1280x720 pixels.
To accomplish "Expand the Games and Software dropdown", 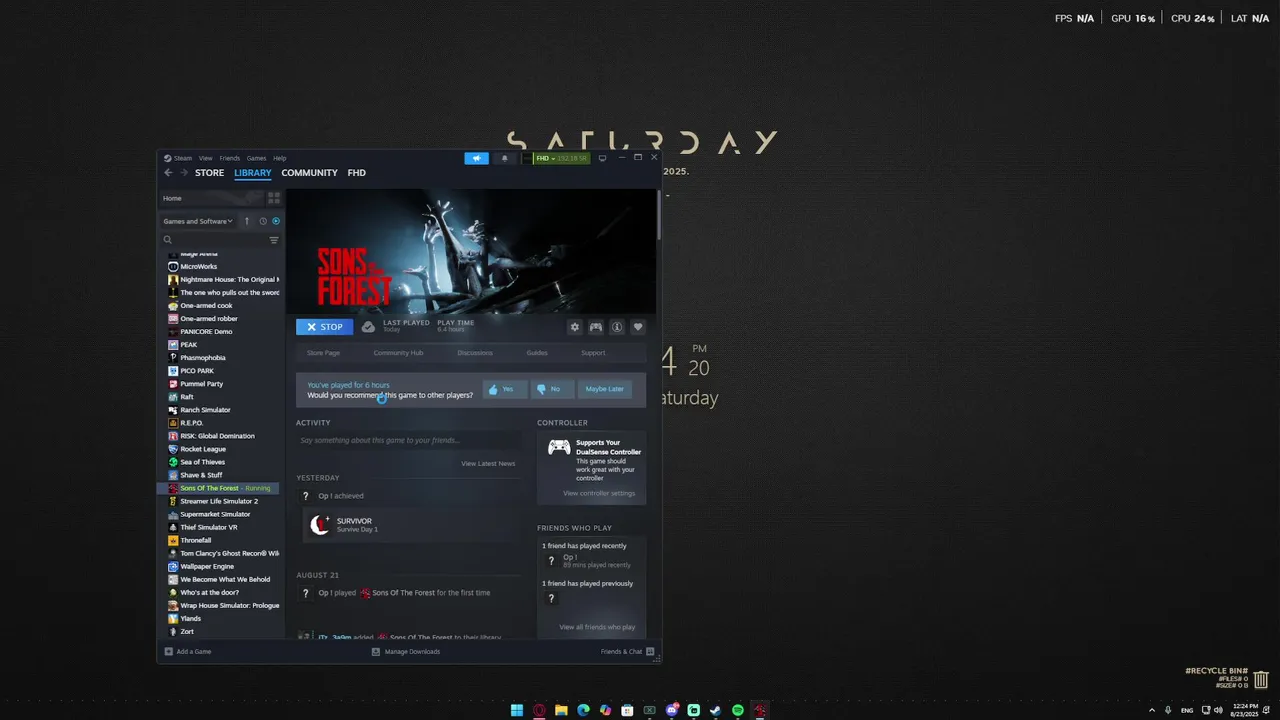I will [198, 221].
